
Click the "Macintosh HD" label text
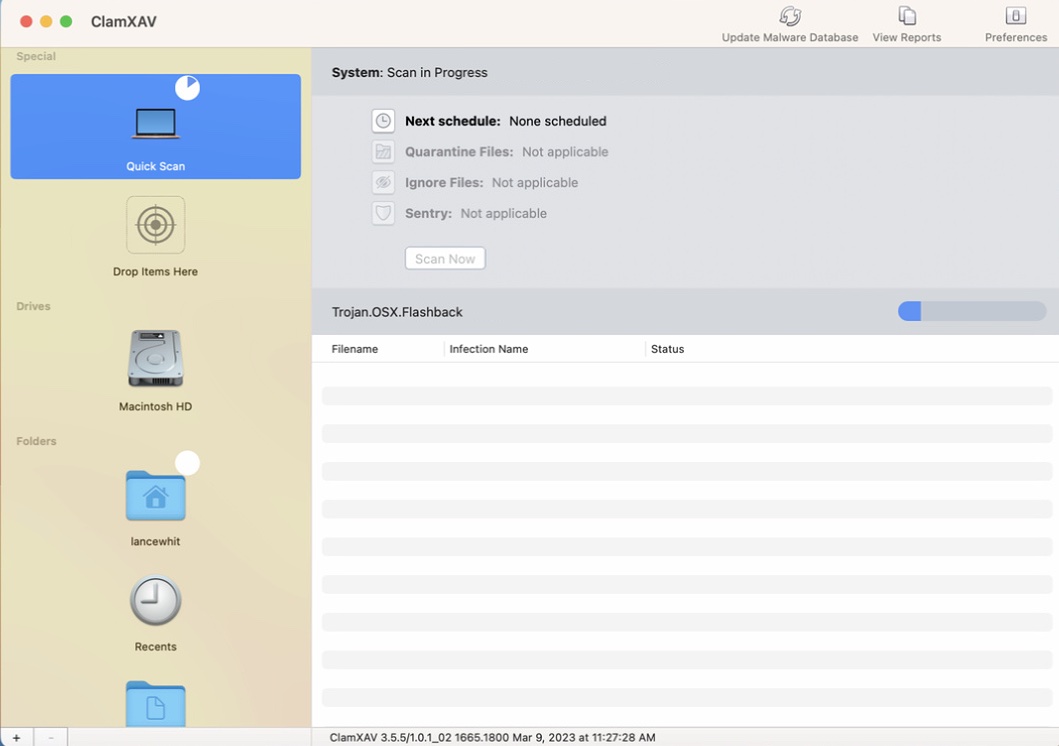(155, 406)
